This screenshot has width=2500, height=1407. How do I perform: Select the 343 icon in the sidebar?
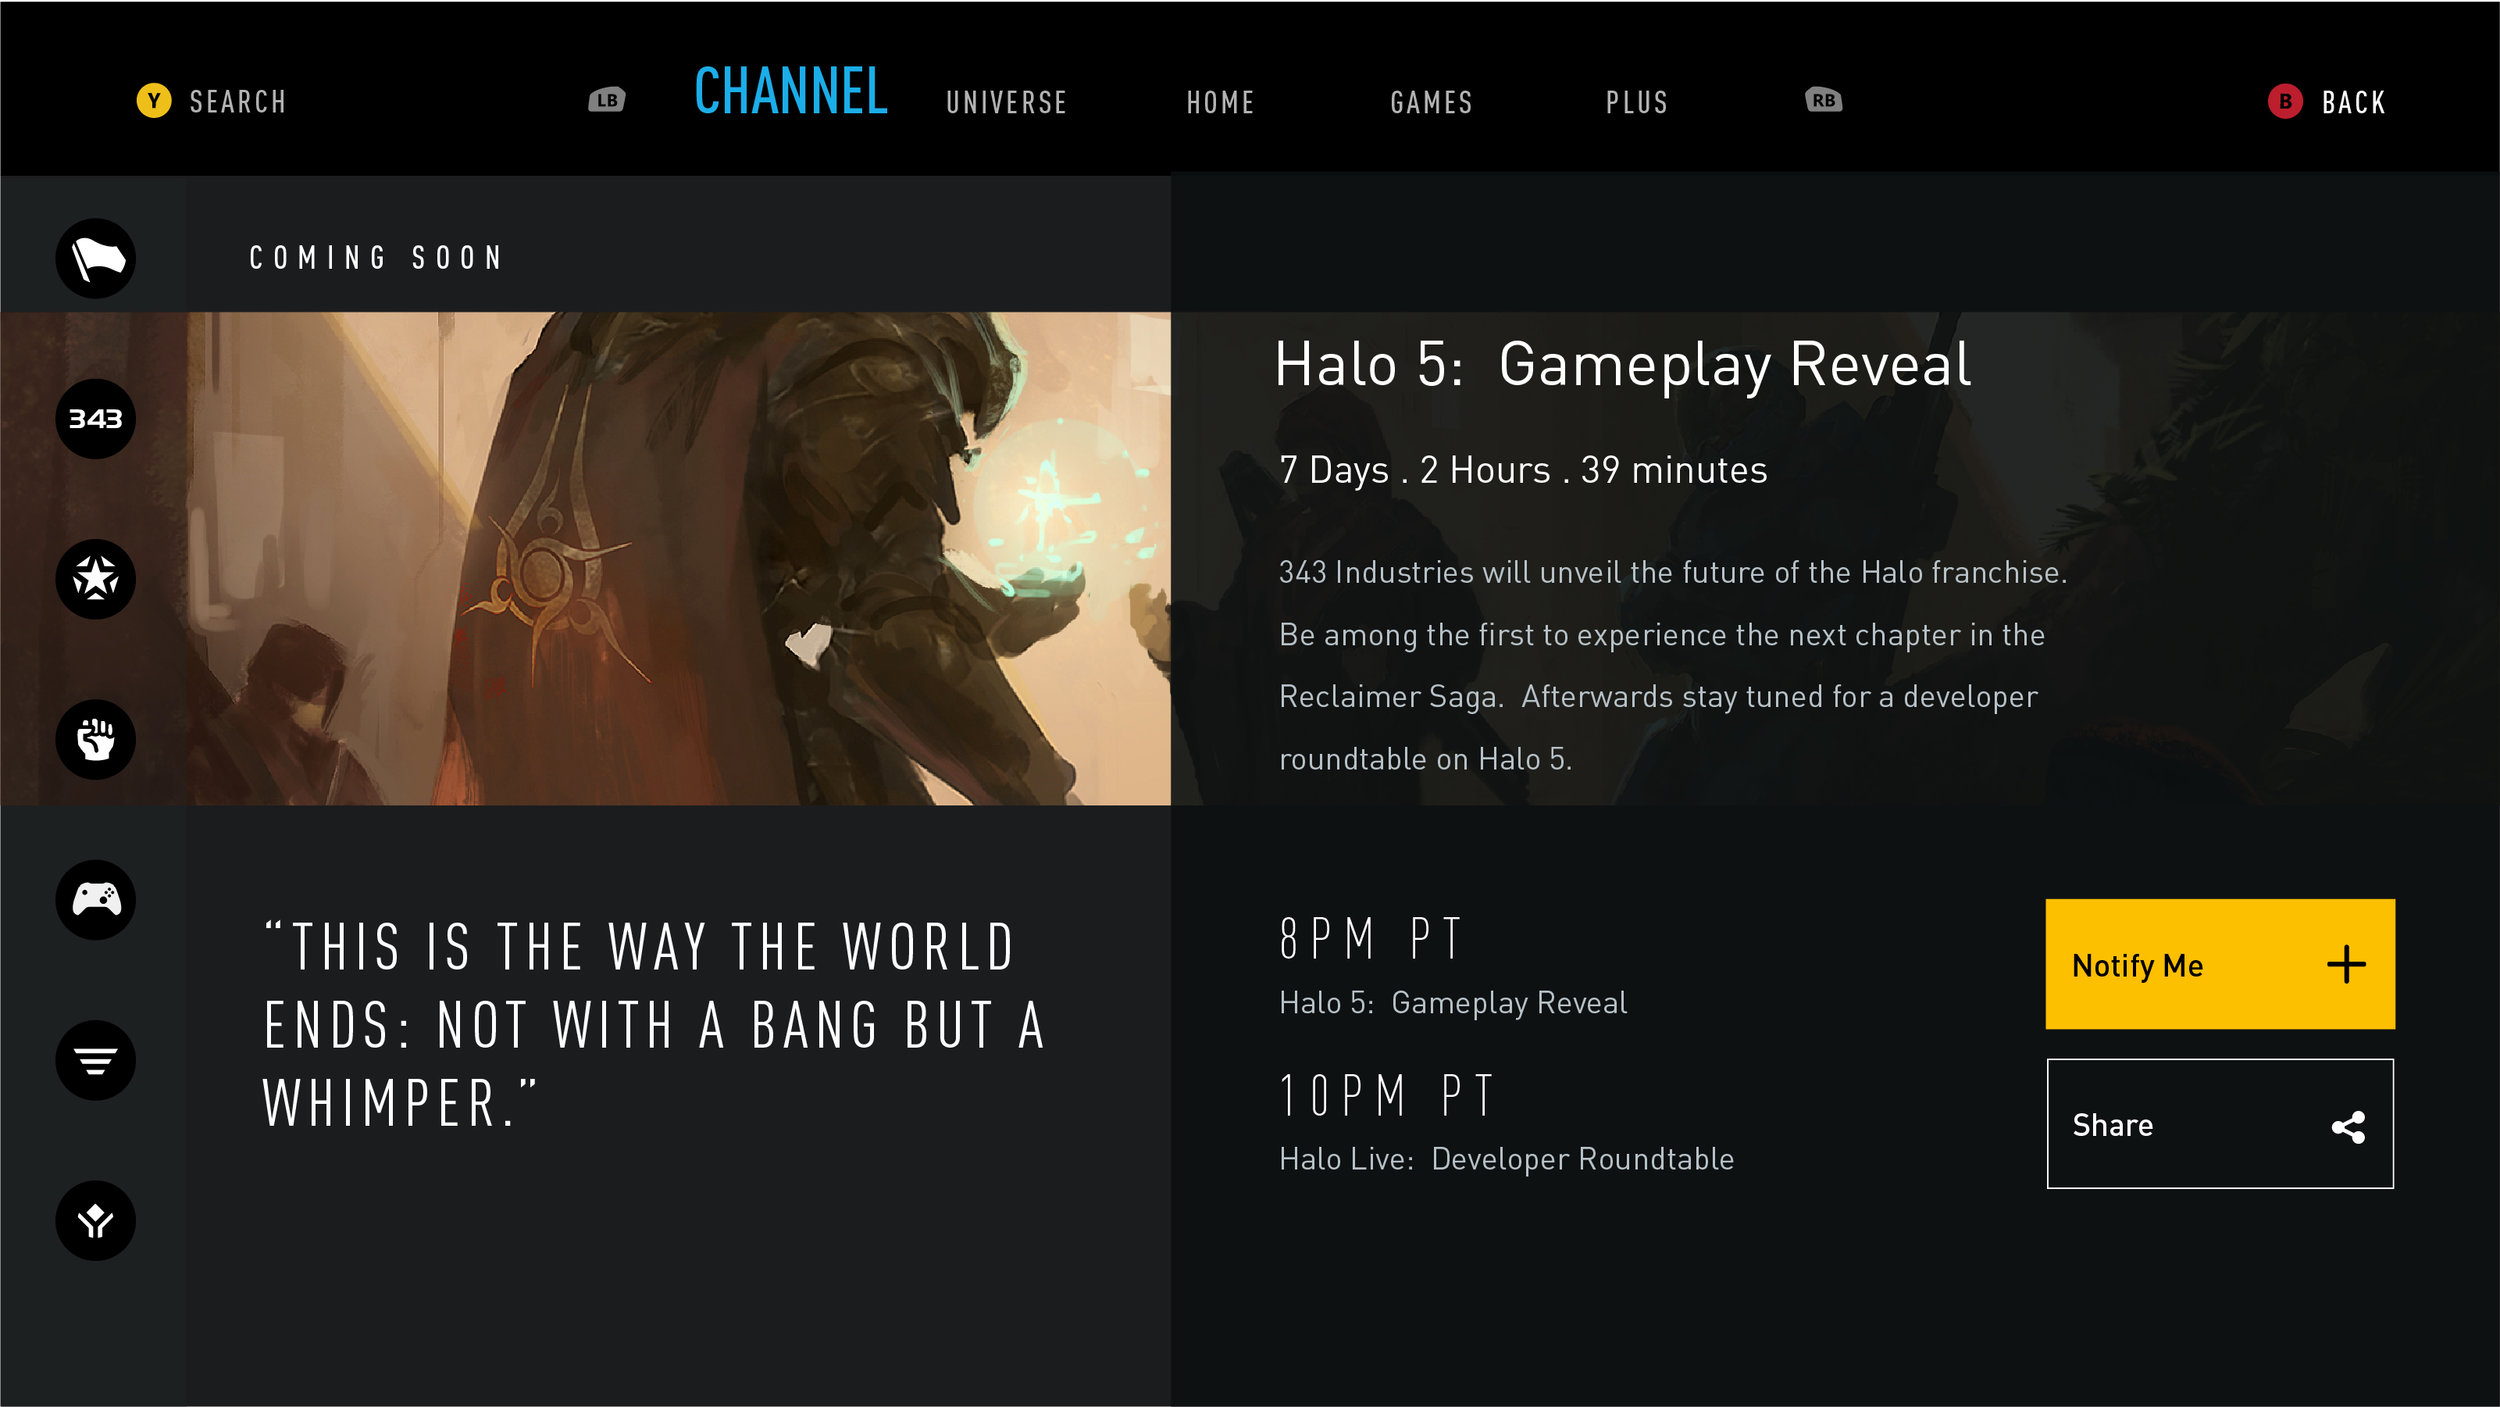[x=95, y=419]
